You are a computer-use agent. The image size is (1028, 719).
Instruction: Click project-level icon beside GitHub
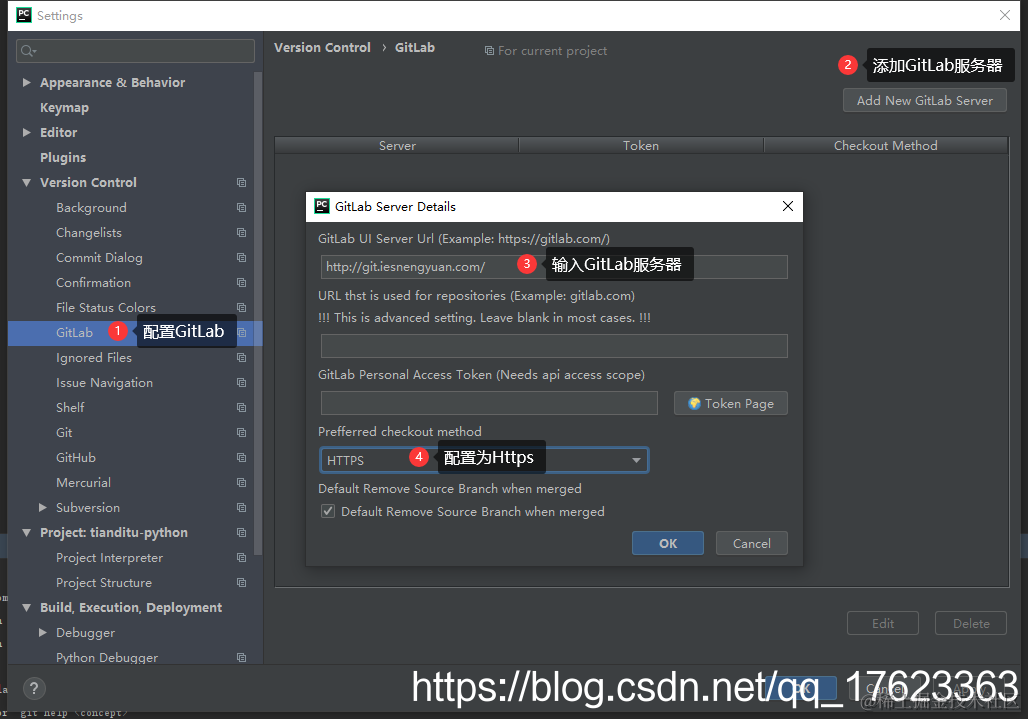pyautogui.click(x=241, y=457)
